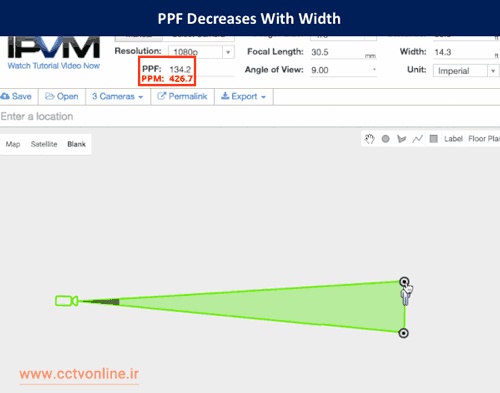Switch to Map view
Image resolution: width=500 pixels, height=393 pixels.
(13, 144)
